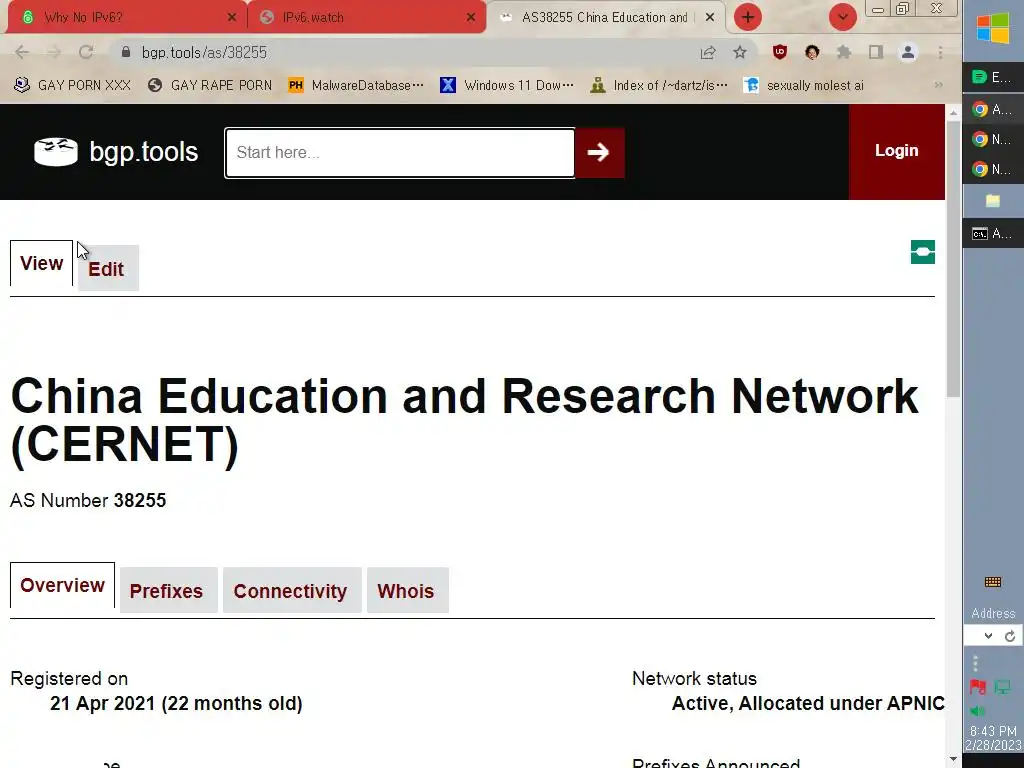Click the network monitor tray icon

(x=1002, y=687)
